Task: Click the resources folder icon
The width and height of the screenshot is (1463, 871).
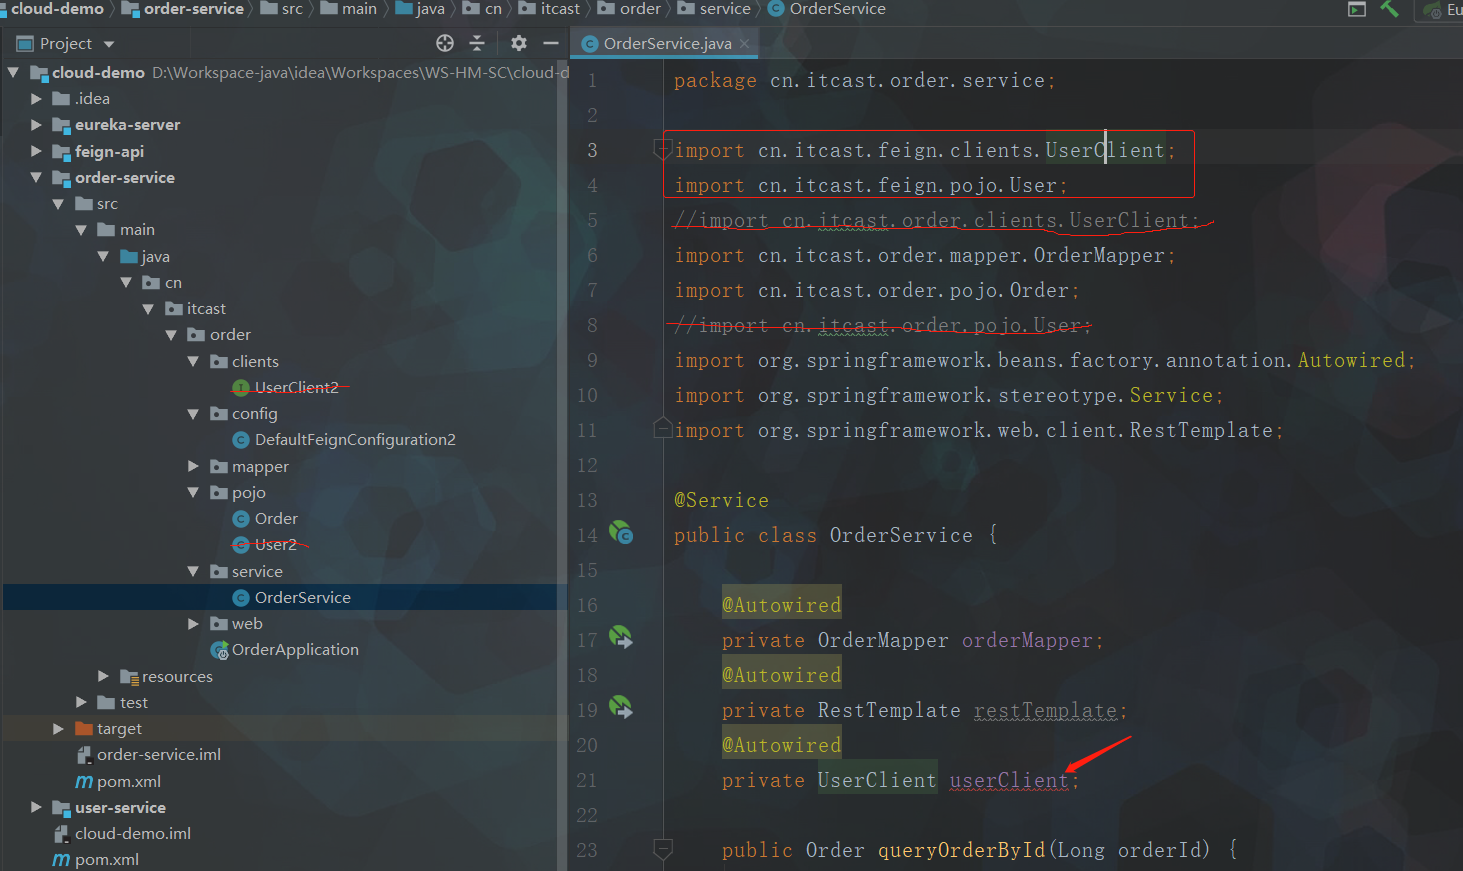Action: click(x=129, y=677)
